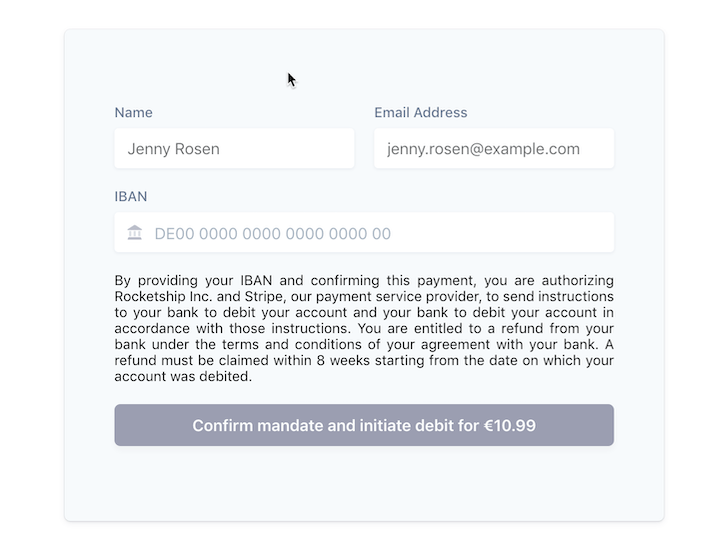This screenshot has height=551, width=727.
Task: Click the mandate line starting By providing
Action: [x=364, y=281]
